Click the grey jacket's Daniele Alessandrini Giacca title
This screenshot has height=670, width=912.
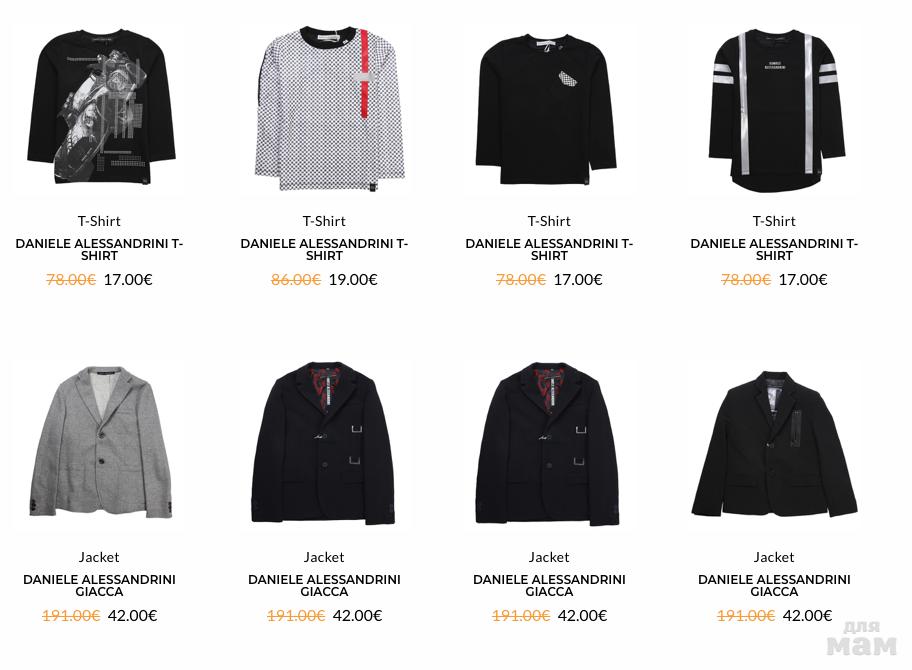(99, 586)
